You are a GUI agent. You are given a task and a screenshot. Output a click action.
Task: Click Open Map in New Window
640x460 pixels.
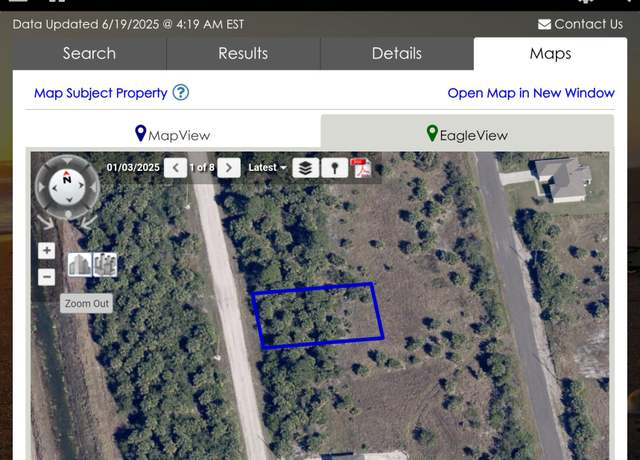pos(531,93)
